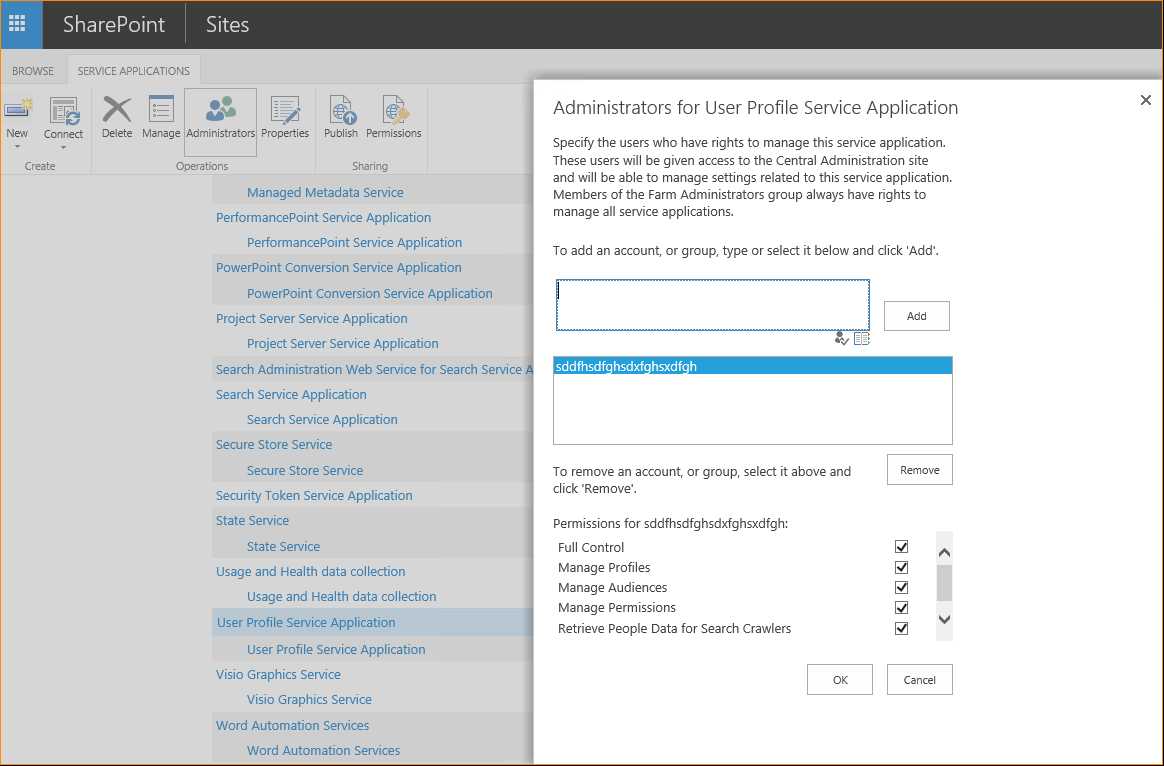The height and width of the screenshot is (766, 1164).
Task: Click the Delete ribbon icon
Action: (x=117, y=110)
